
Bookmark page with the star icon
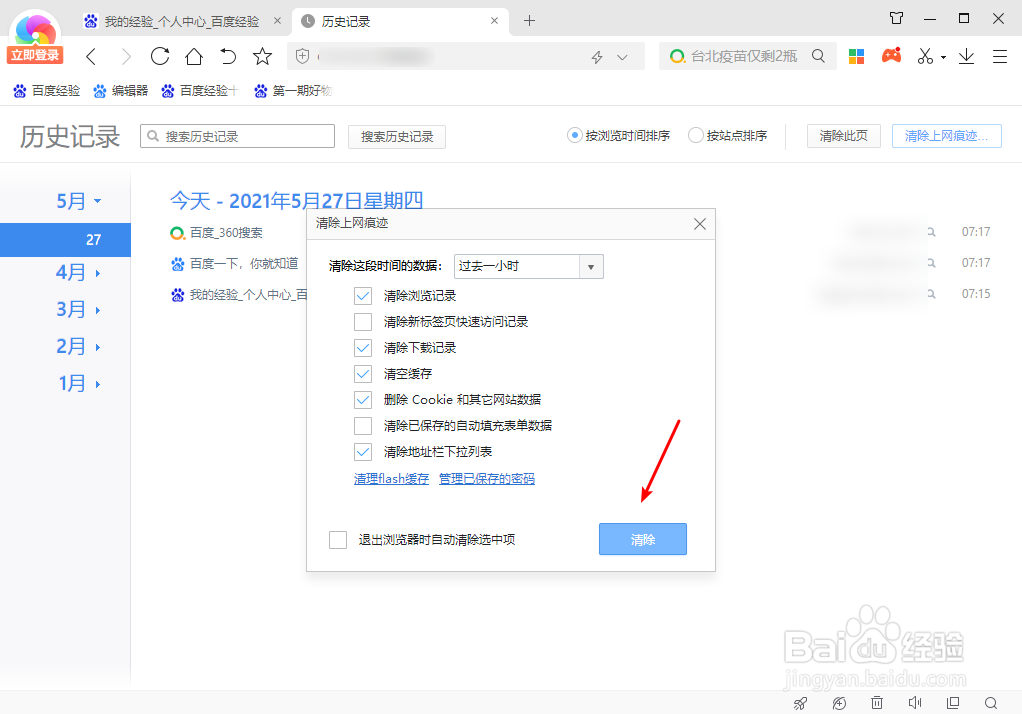point(262,57)
